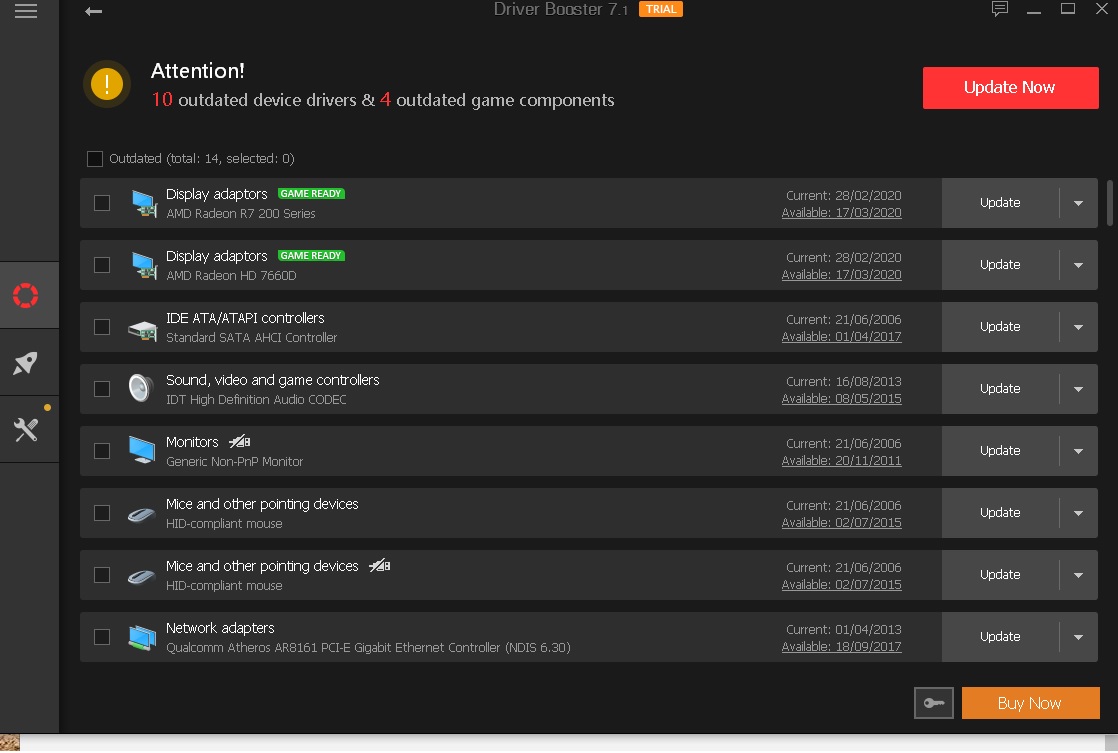This screenshot has width=1118, height=753.
Task: Click the 'Current: 16/08/2013' date text
Action: pos(843,382)
